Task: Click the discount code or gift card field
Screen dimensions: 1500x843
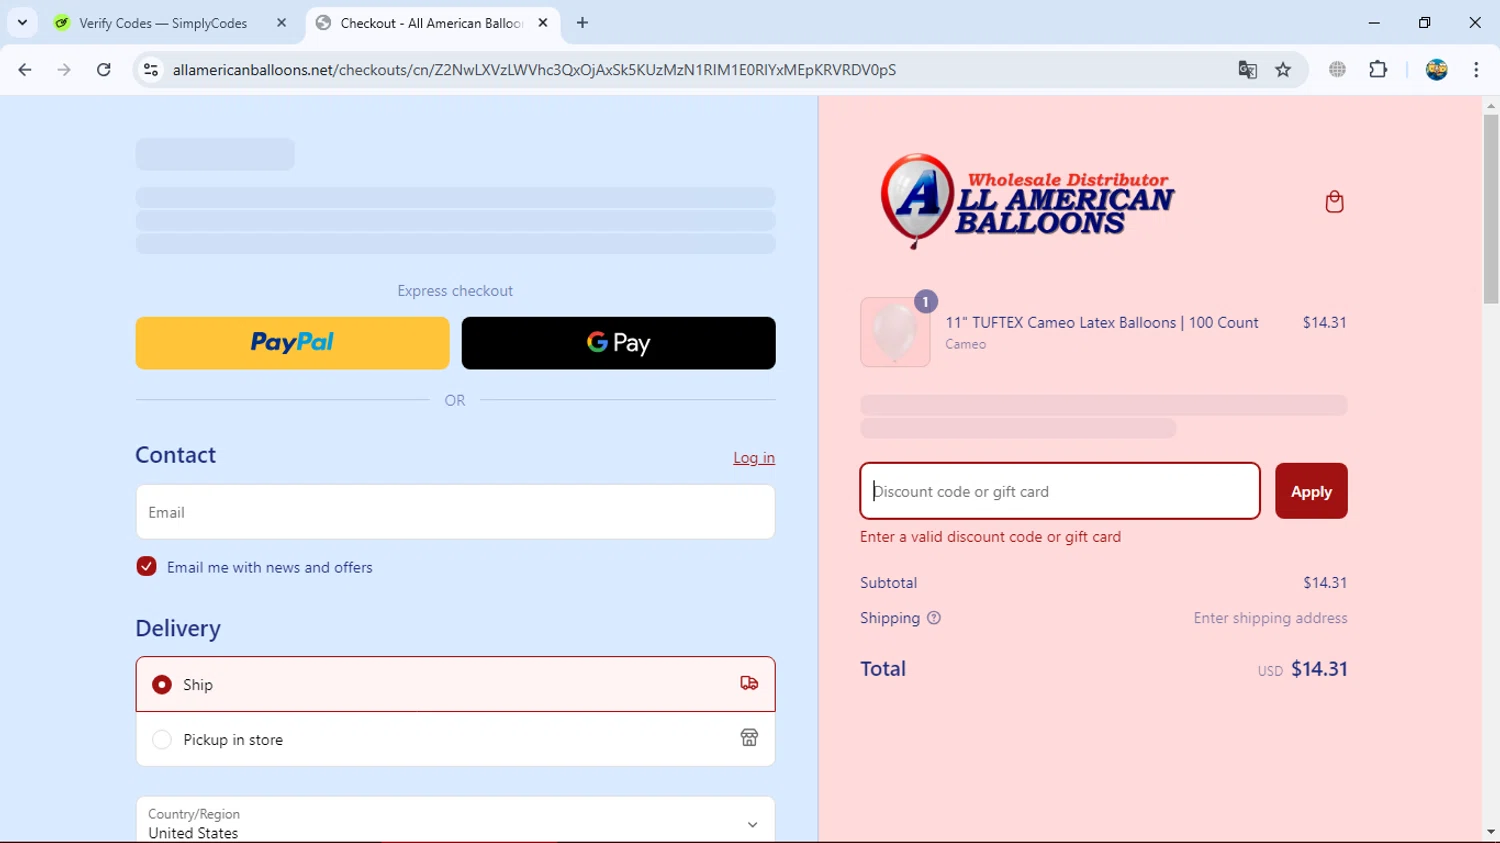Action: (x=1060, y=491)
